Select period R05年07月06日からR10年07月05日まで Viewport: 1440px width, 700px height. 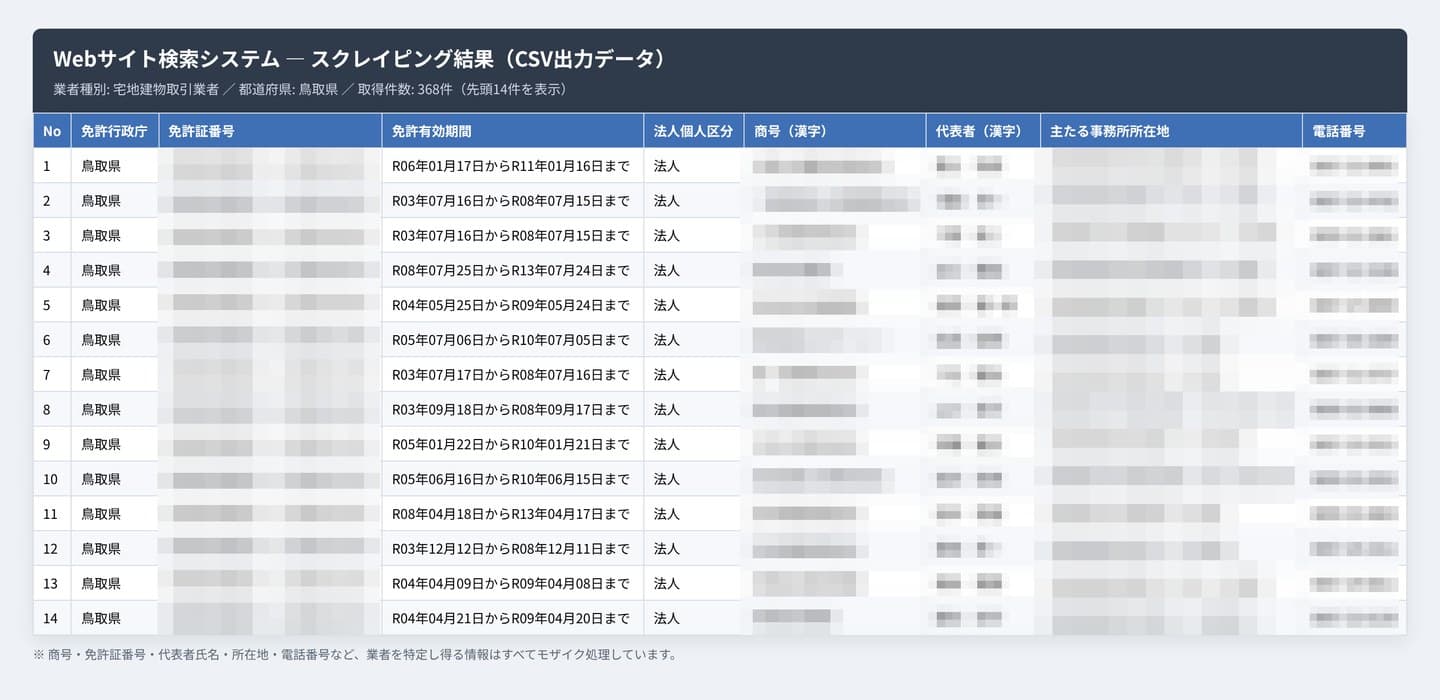point(511,340)
